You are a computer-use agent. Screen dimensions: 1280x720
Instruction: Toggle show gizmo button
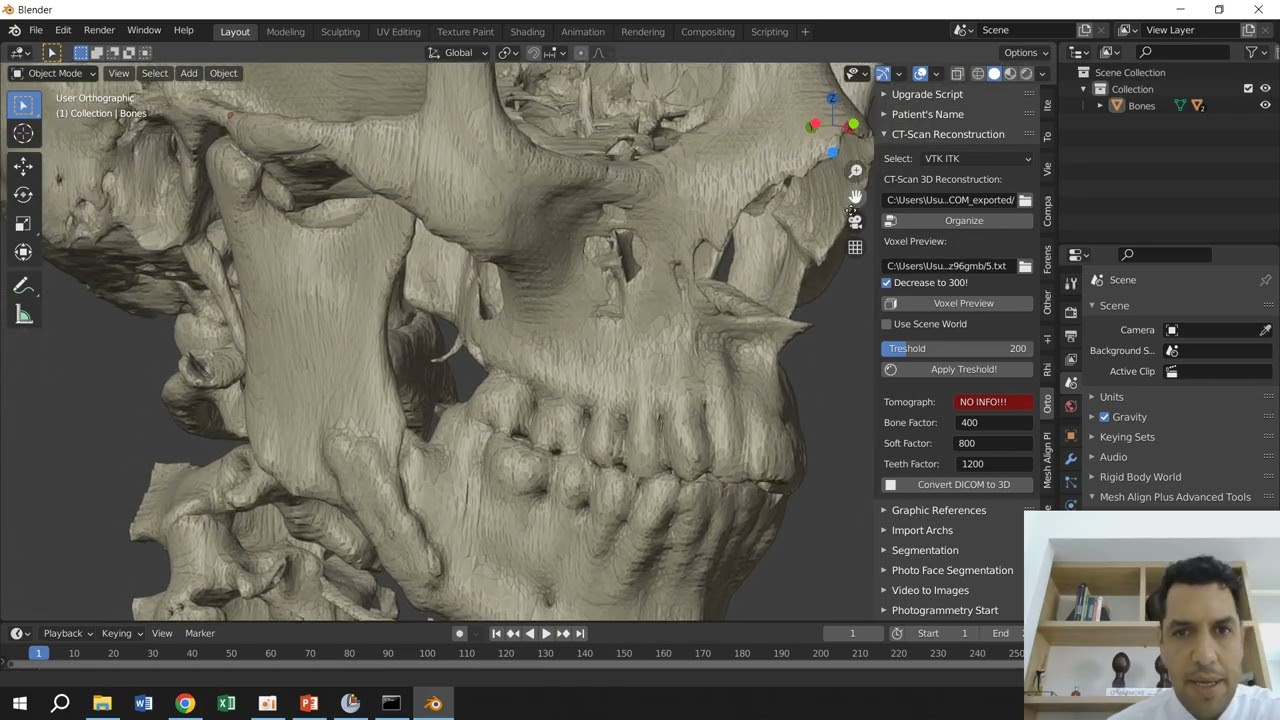point(883,74)
